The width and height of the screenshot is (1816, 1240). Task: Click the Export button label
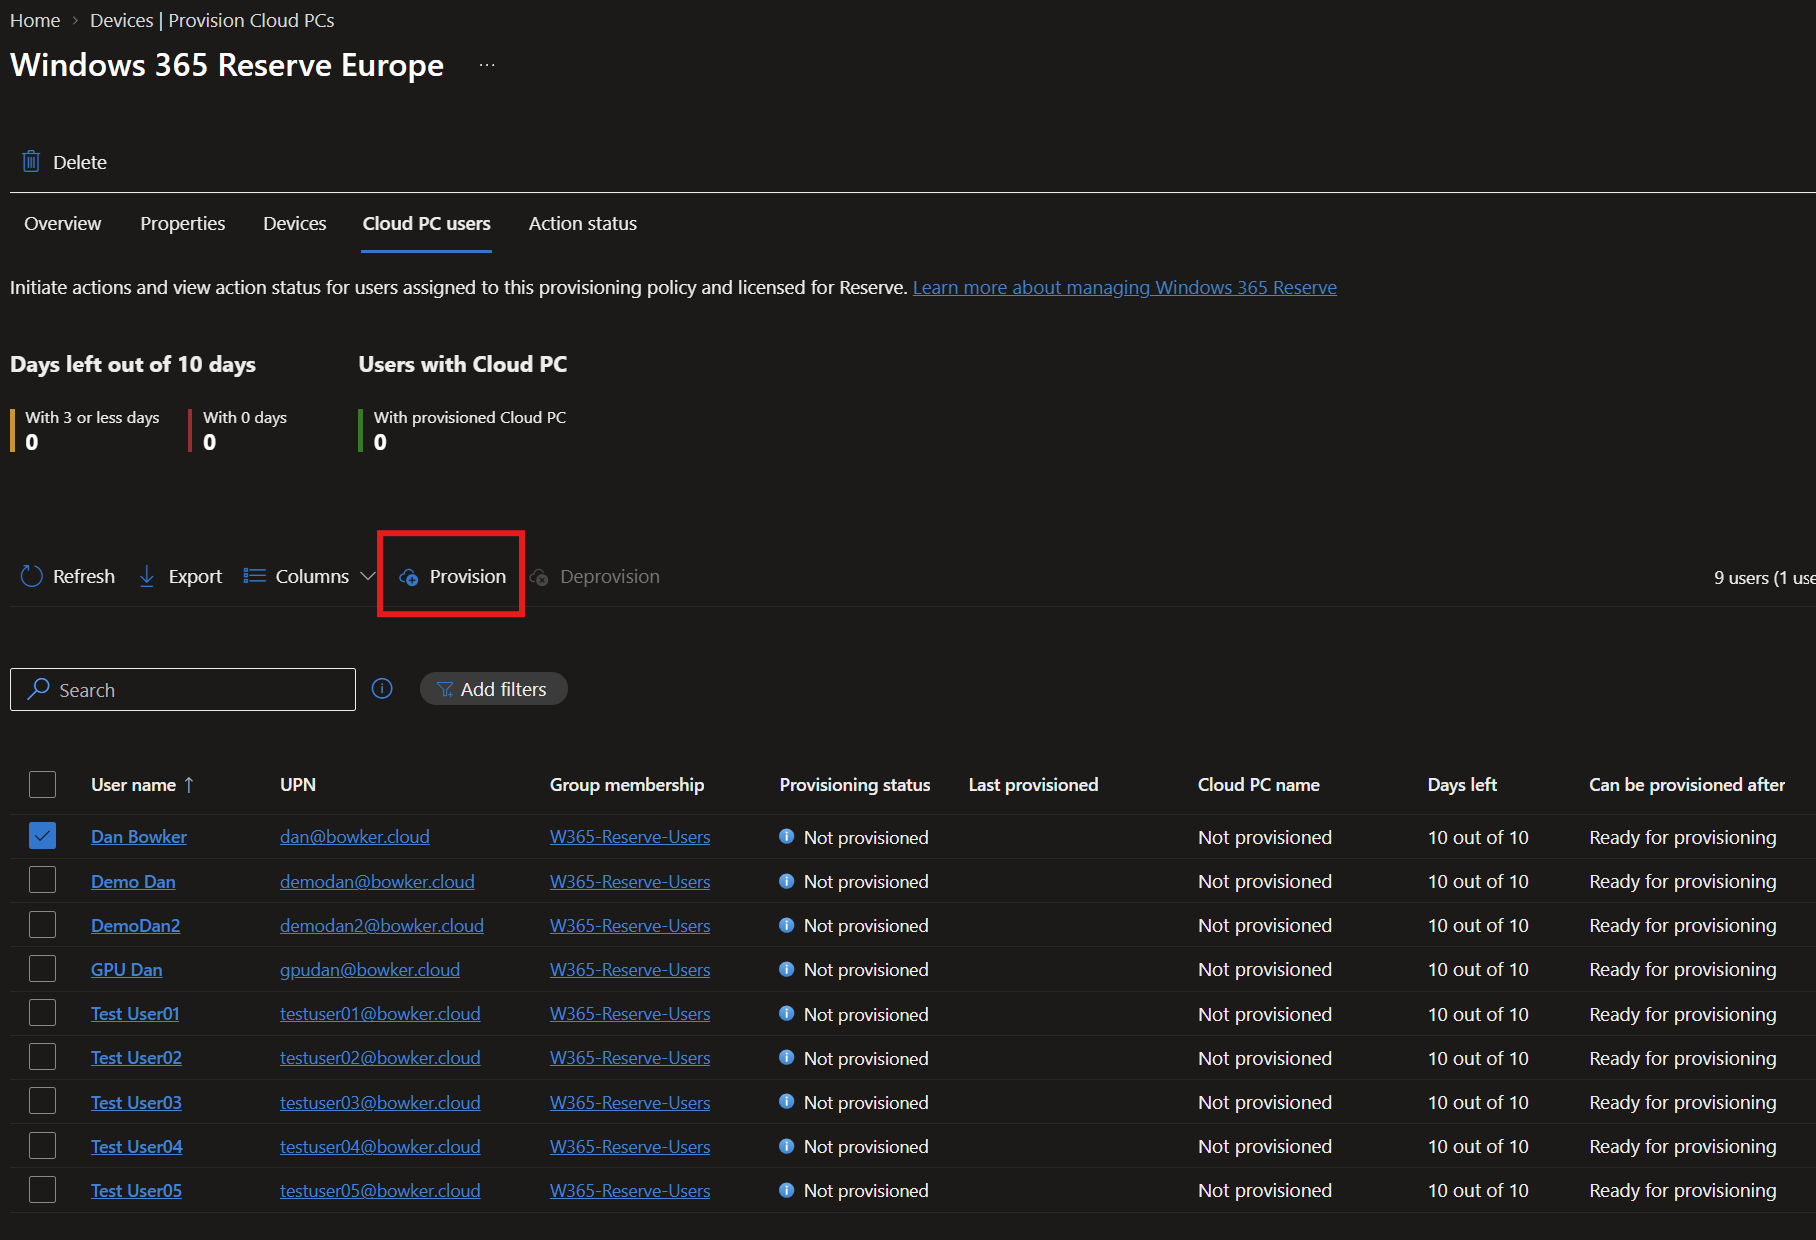pyautogui.click(x=195, y=576)
